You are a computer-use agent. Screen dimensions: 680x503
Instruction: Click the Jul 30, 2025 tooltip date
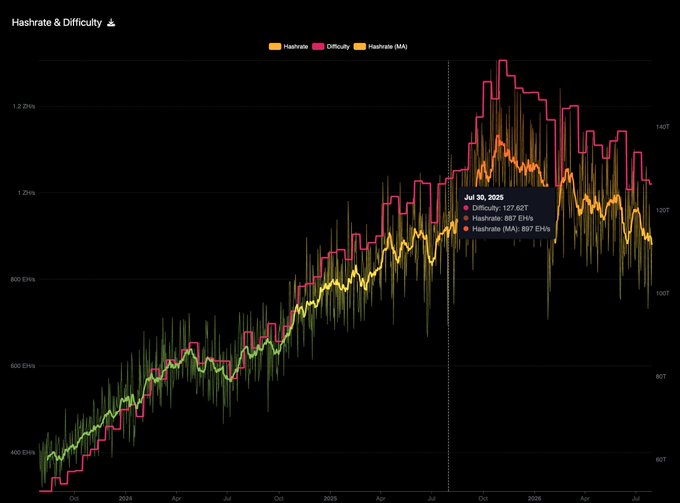pos(484,197)
